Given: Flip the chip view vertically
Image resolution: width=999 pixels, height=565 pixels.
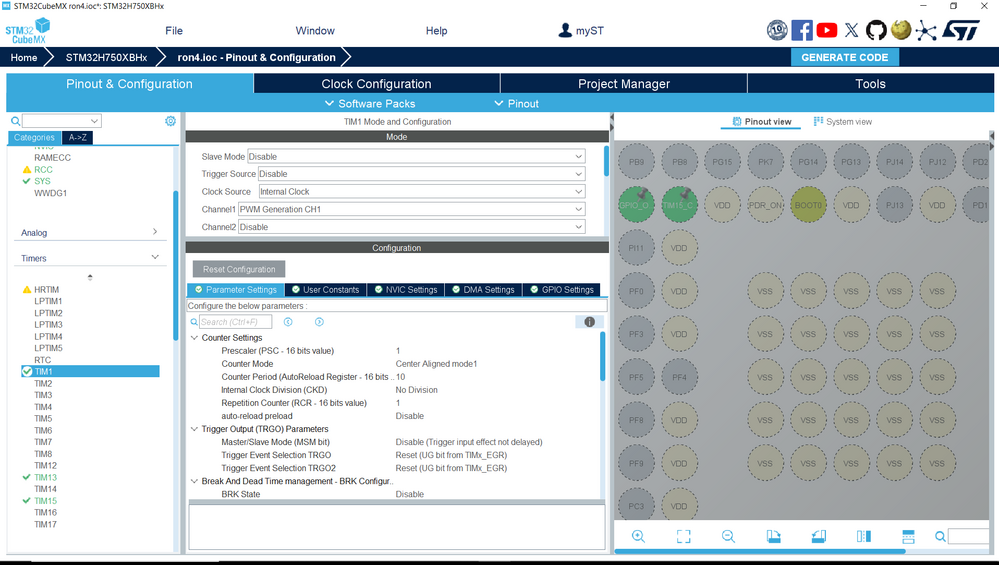Looking at the screenshot, I should pos(908,536).
